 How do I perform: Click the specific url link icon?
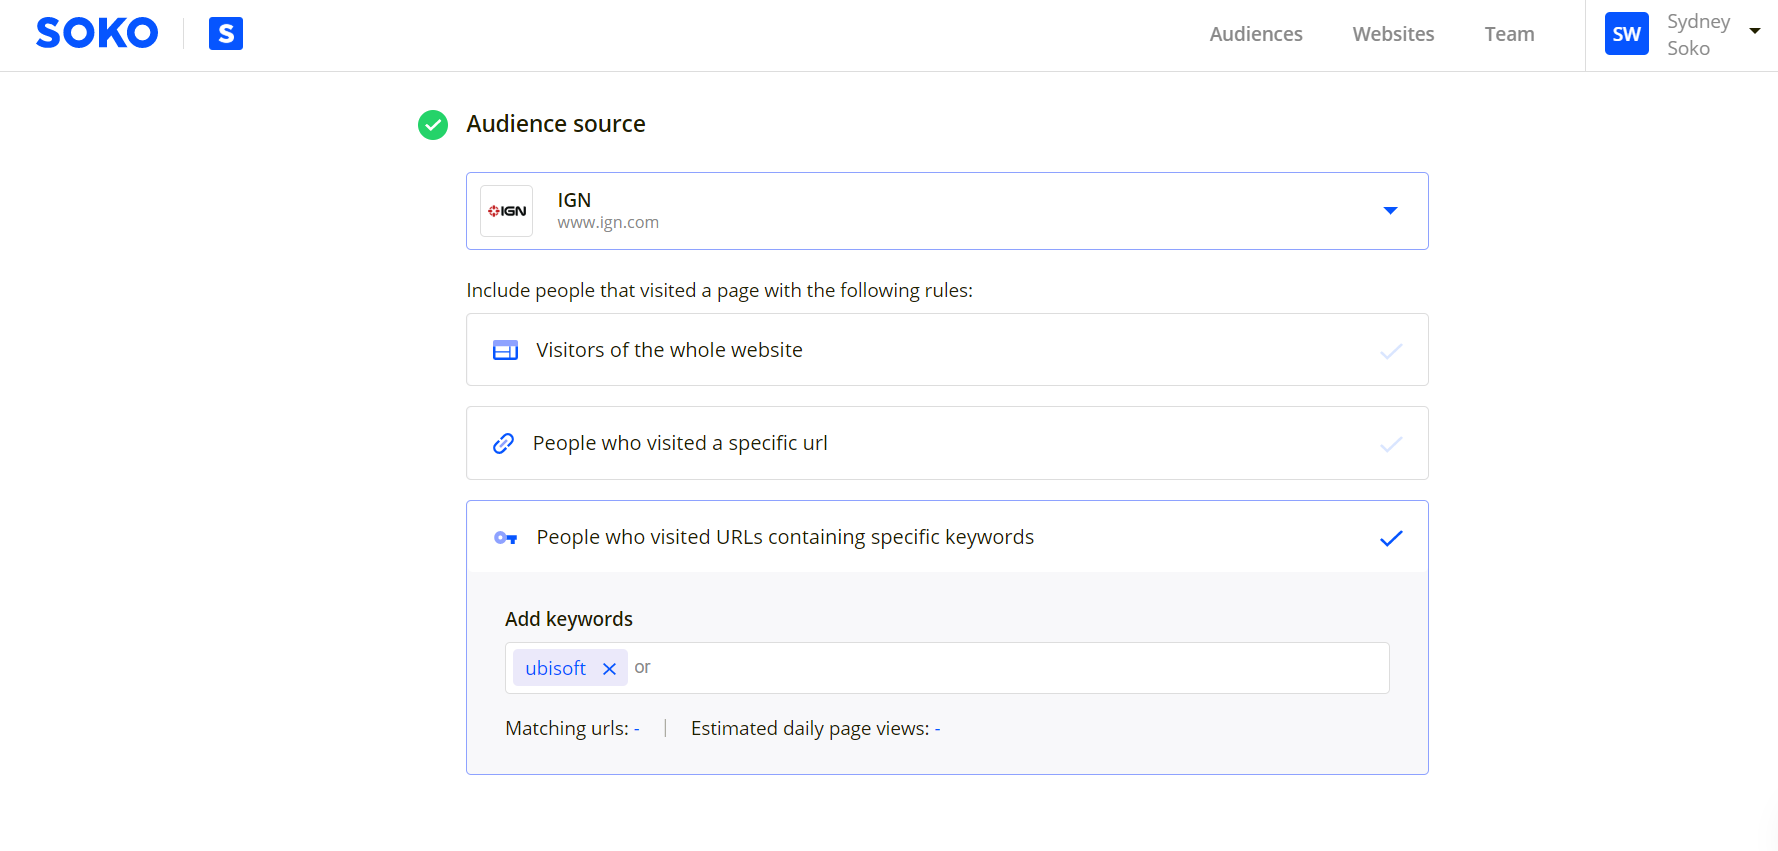point(504,443)
